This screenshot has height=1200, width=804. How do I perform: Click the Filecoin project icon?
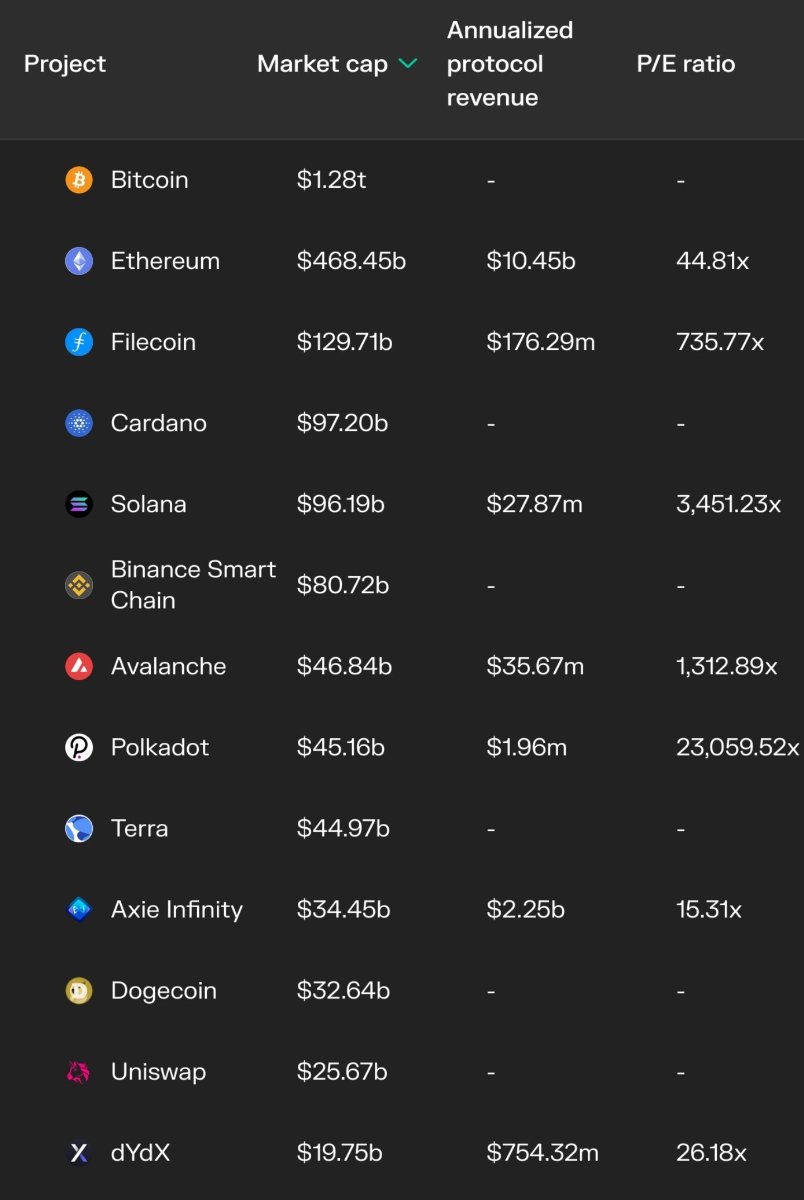pos(79,342)
